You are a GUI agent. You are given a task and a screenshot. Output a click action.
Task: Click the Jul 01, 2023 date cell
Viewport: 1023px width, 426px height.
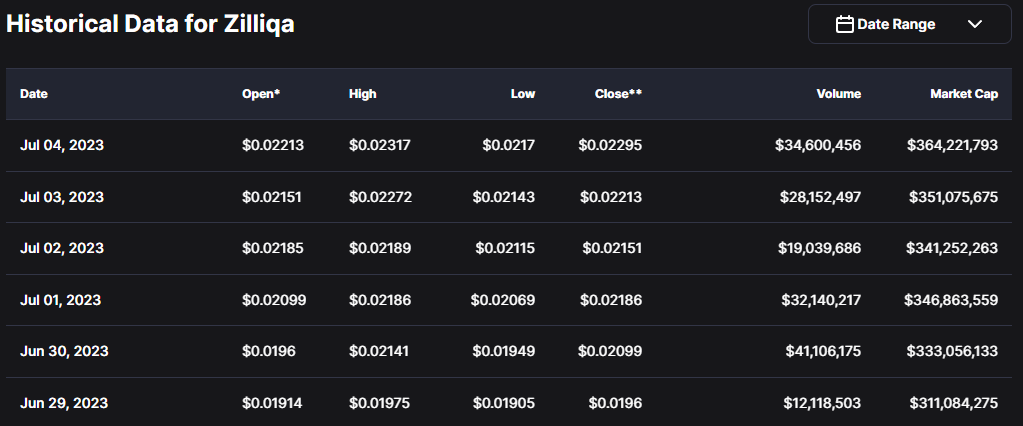62,300
